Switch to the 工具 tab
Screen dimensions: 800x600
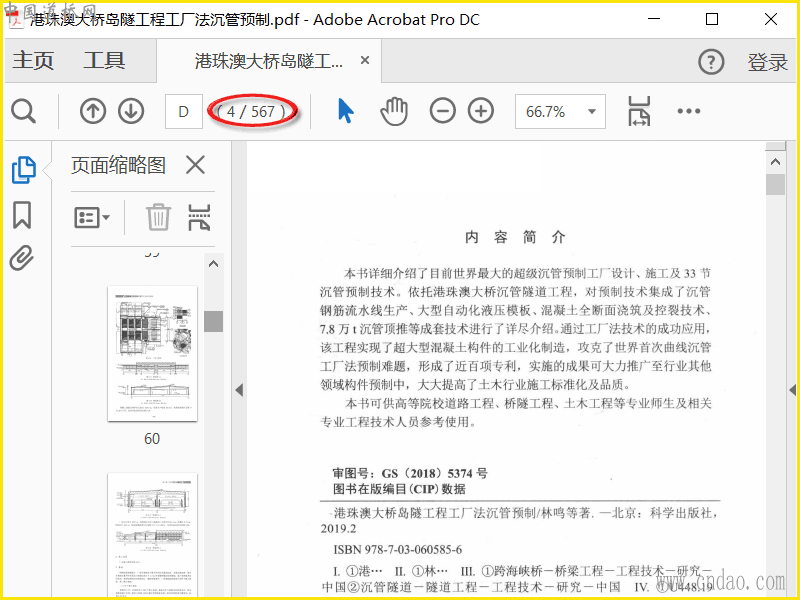tap(105, 61)
